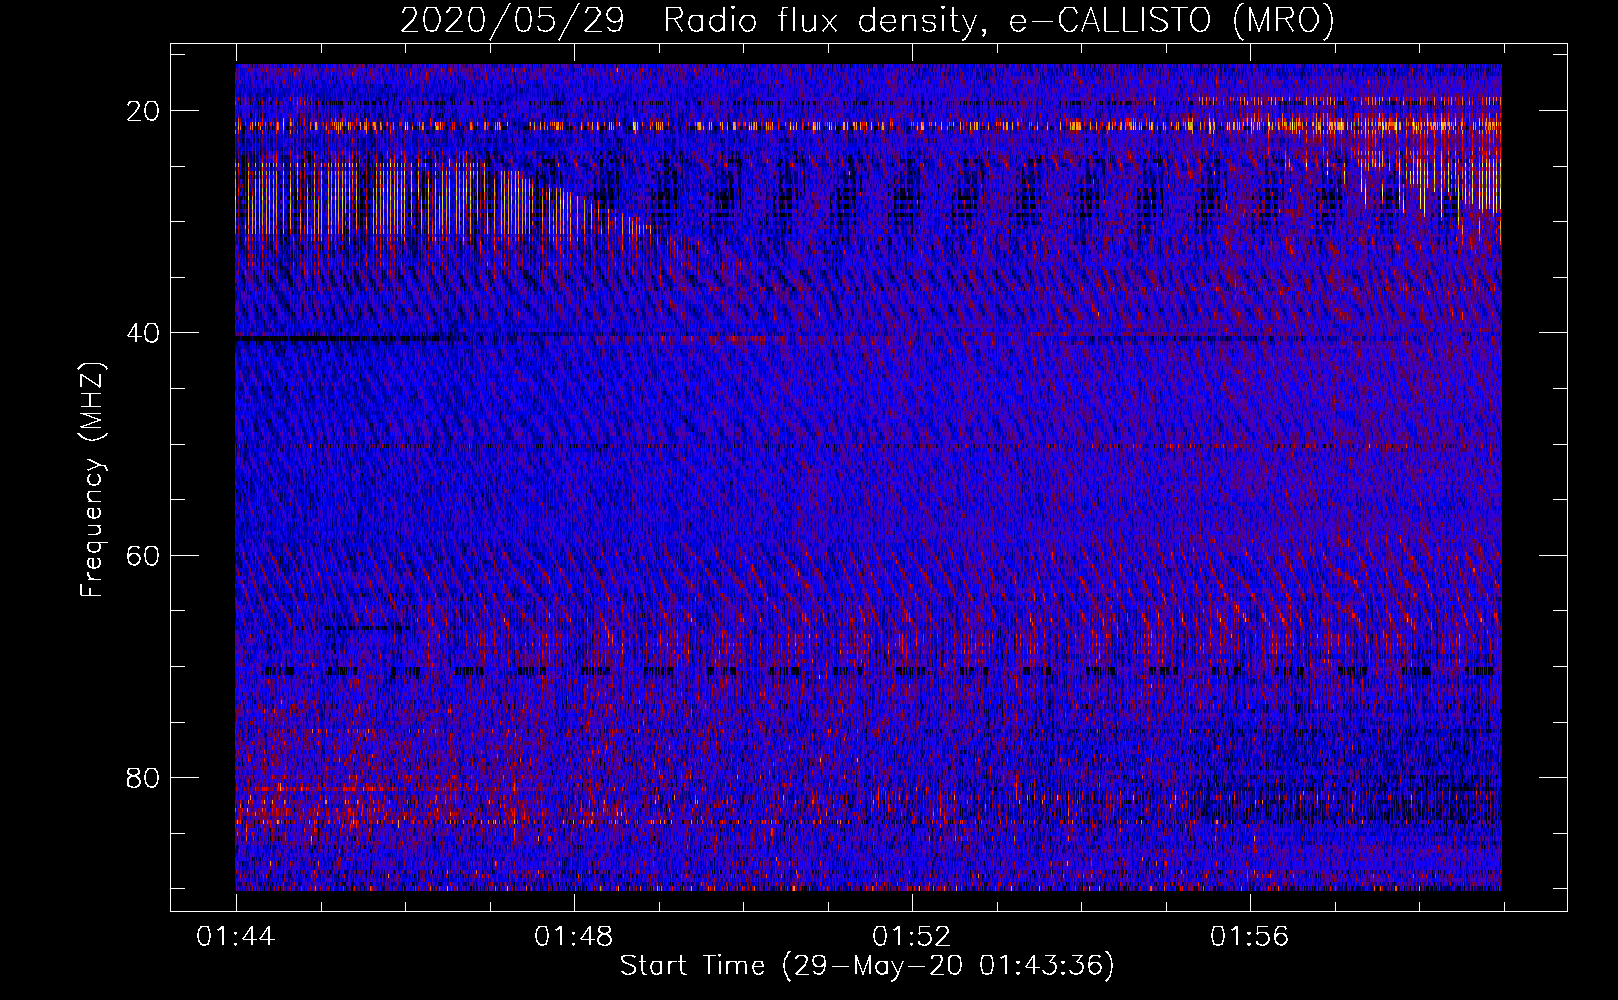Click the '60' frequency tick label

point(144,554)
